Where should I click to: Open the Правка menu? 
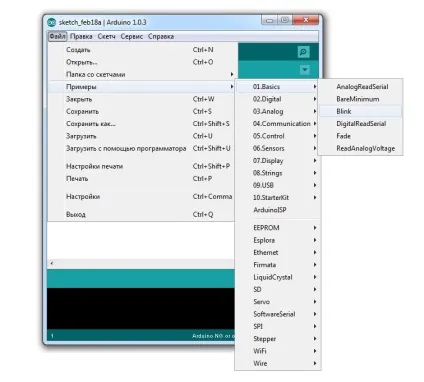pos(81,36)
